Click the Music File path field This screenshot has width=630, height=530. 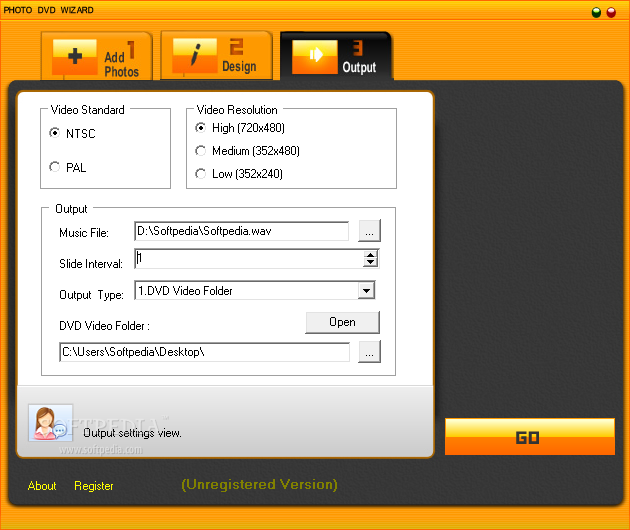(x=241, y=231)
